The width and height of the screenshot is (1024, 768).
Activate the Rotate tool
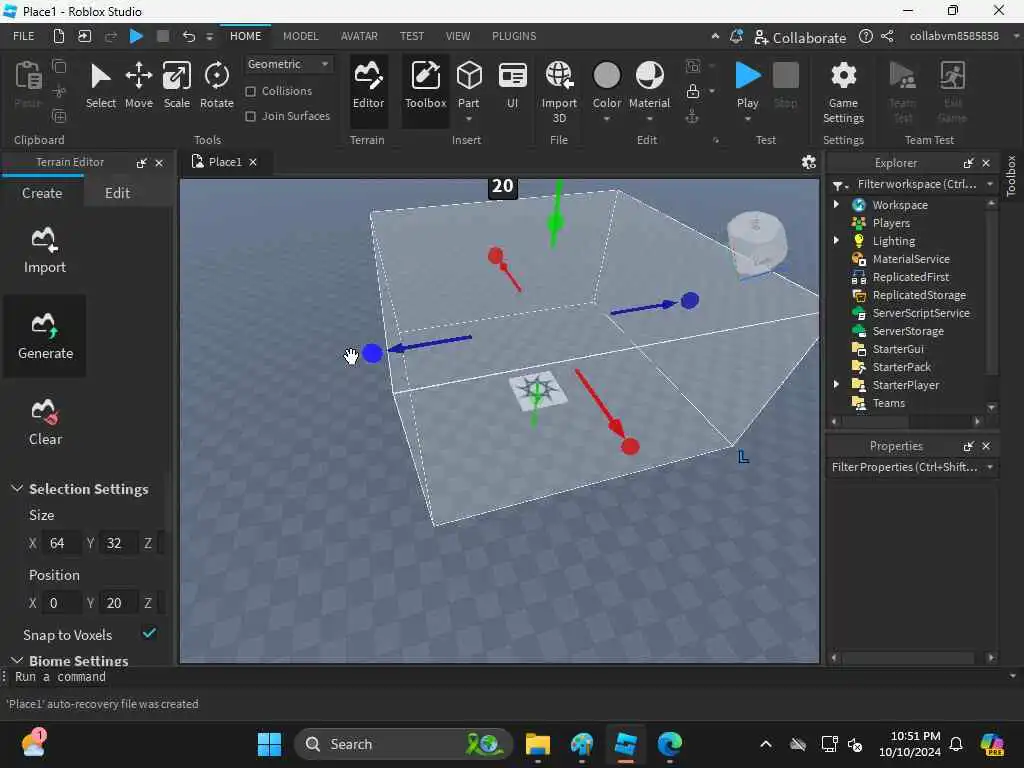(x=216, y=86)
